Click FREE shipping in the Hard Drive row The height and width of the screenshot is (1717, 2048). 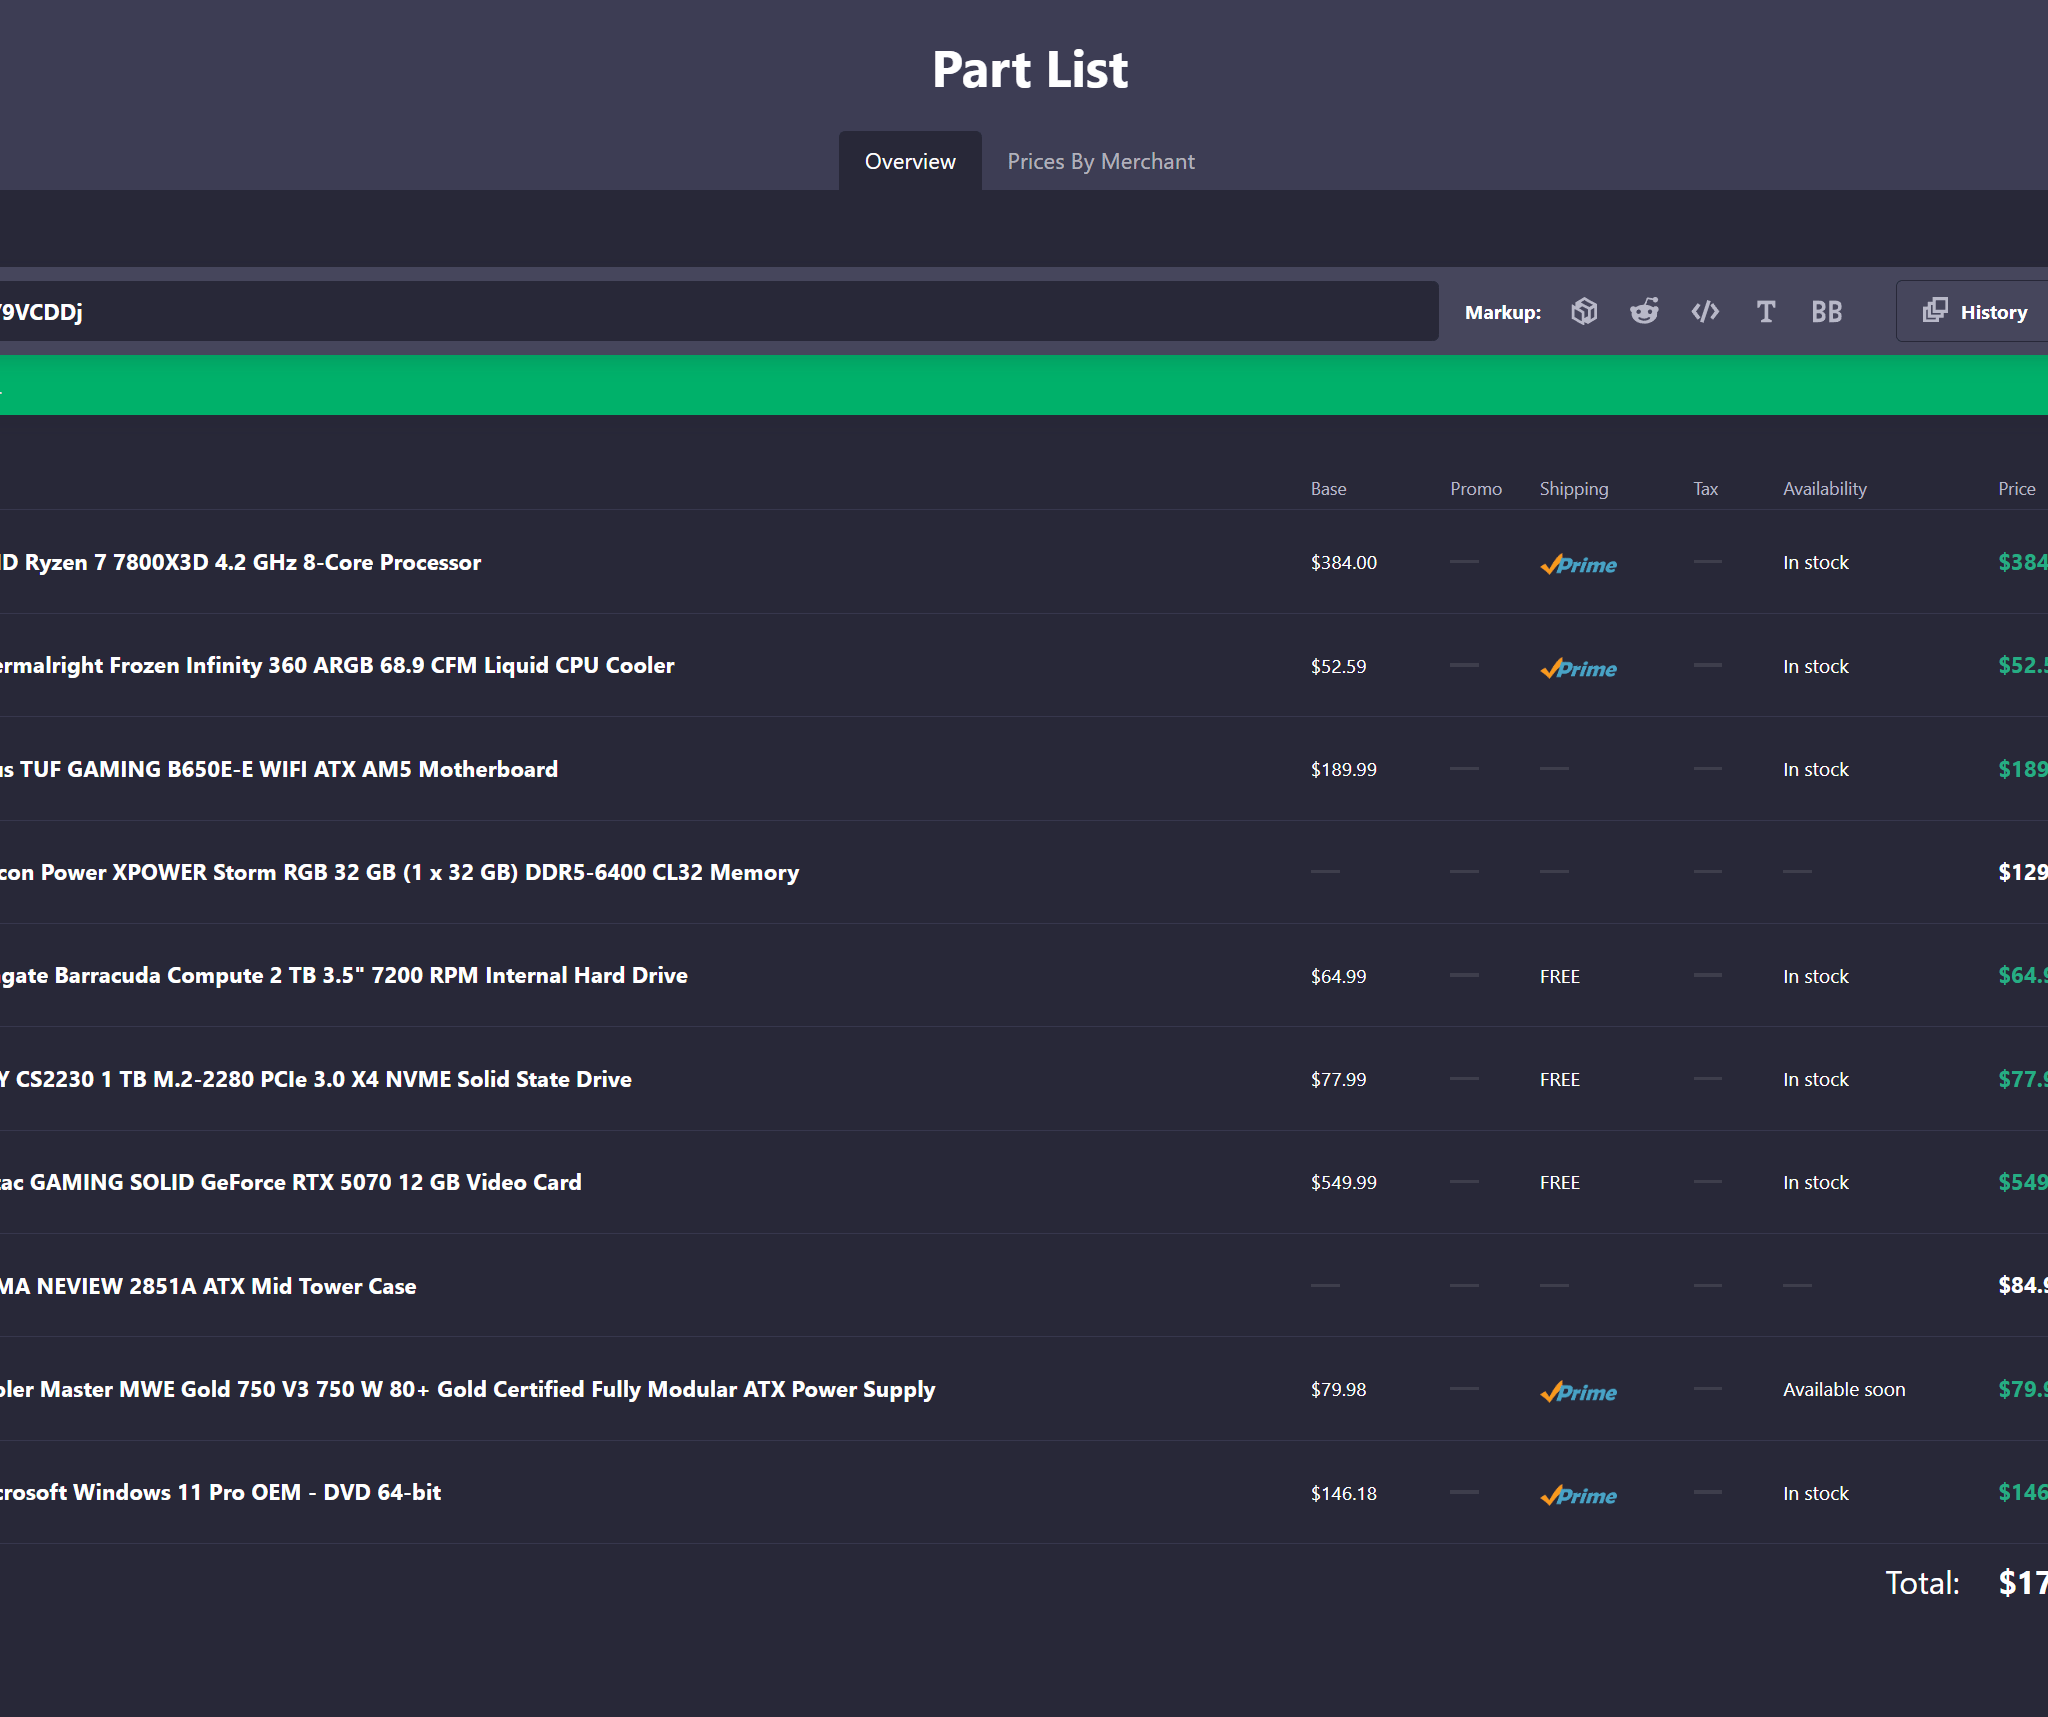[1560, 976]
